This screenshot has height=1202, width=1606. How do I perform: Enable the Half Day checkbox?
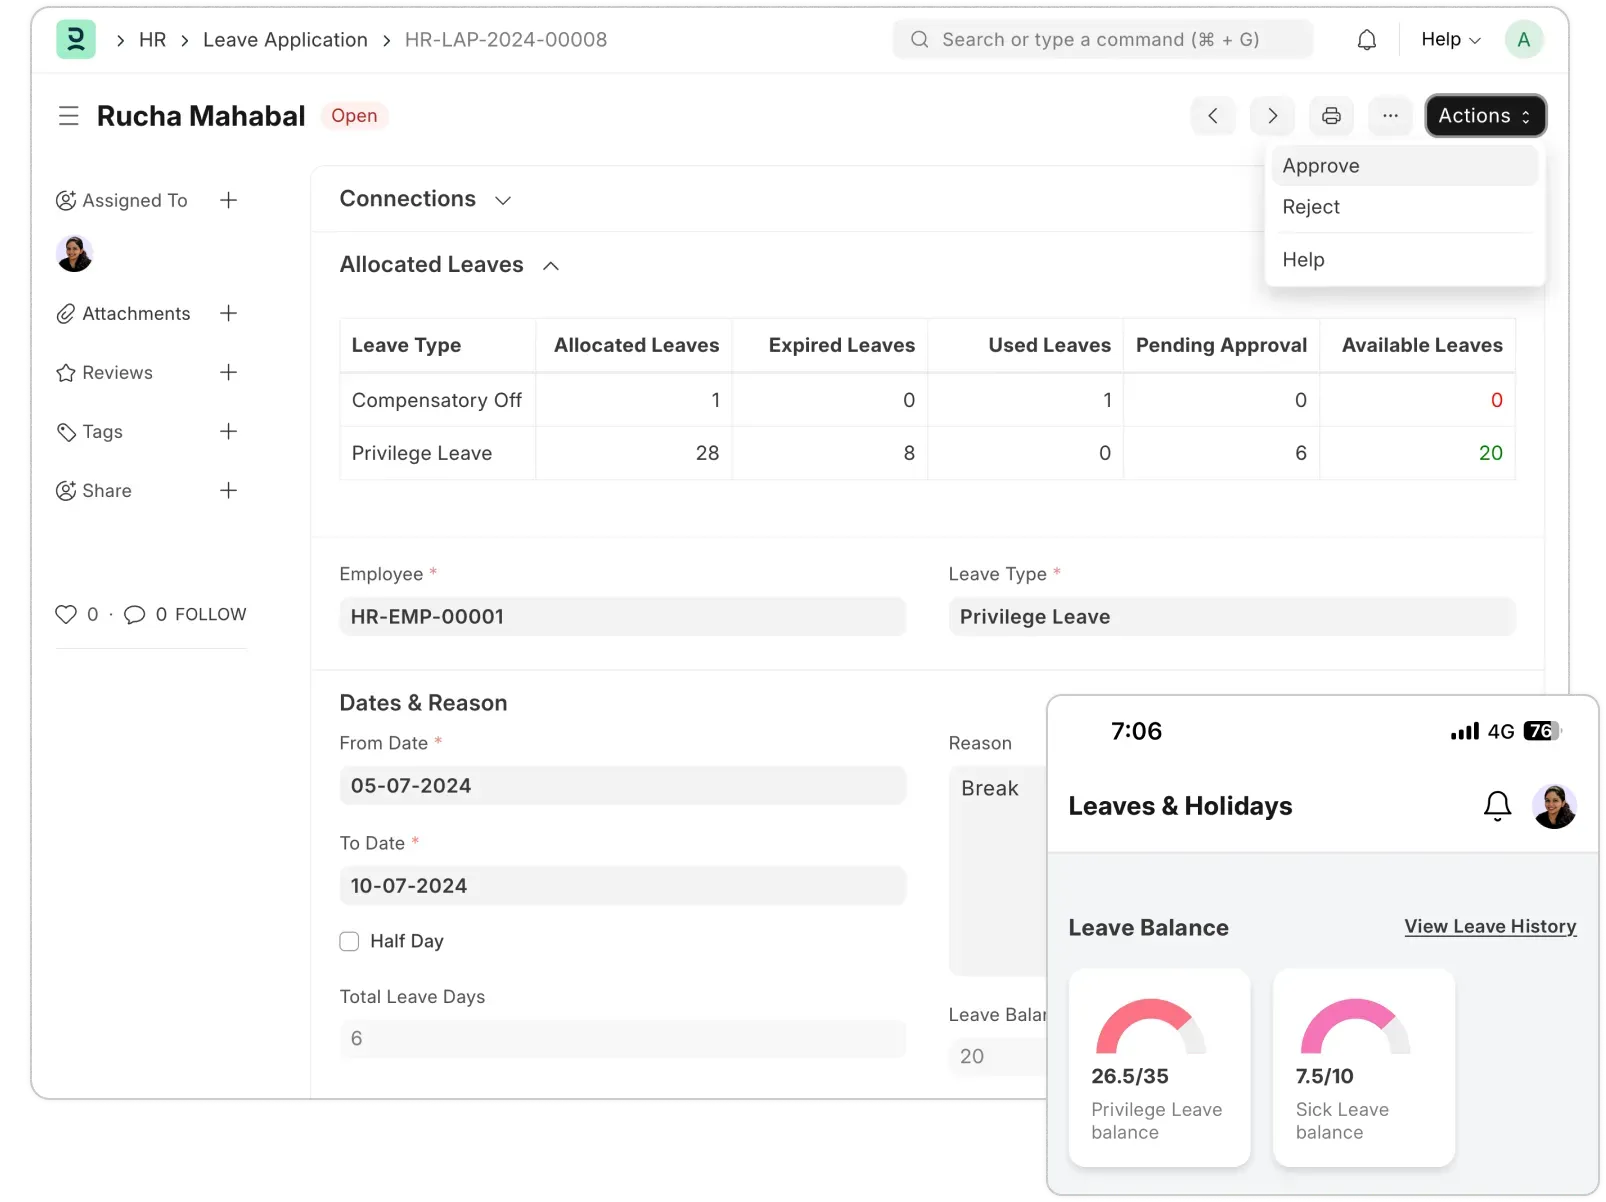point(349,941)
